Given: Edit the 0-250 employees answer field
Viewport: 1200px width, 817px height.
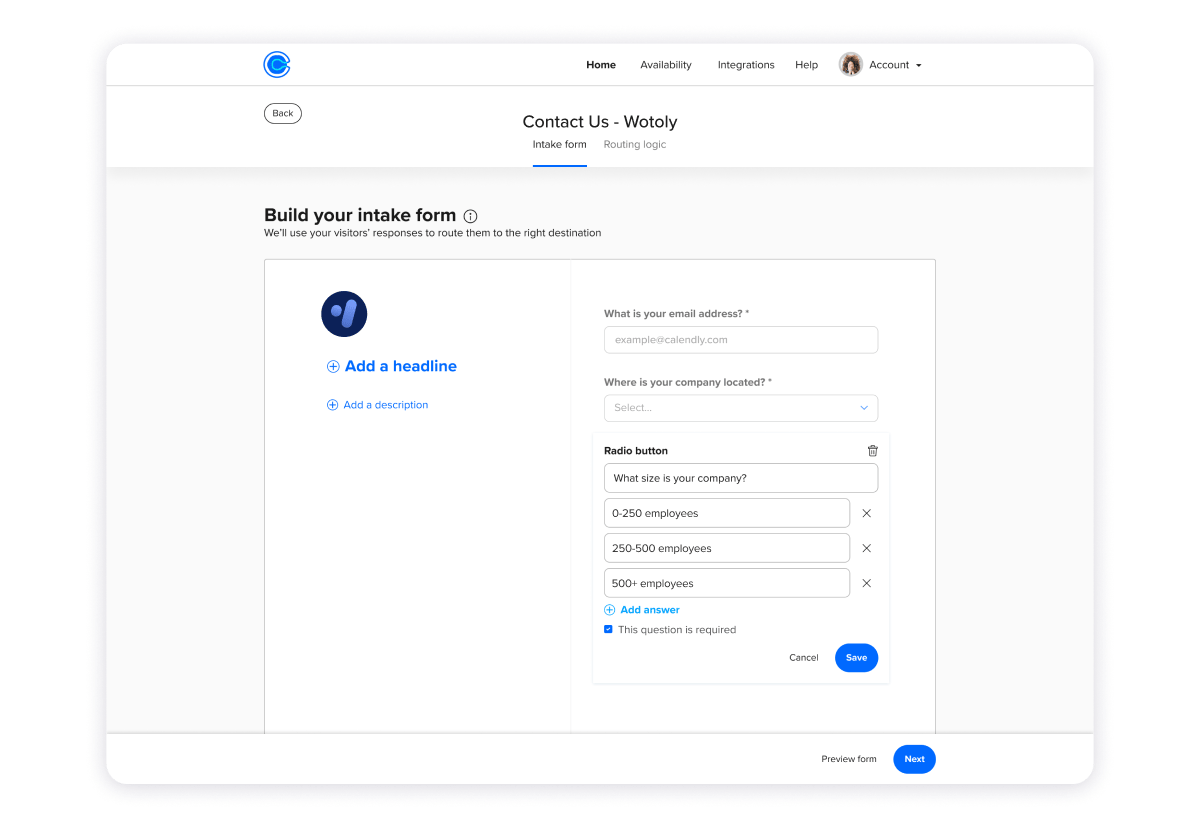Looking at the screenshot, I should [727, 513].
